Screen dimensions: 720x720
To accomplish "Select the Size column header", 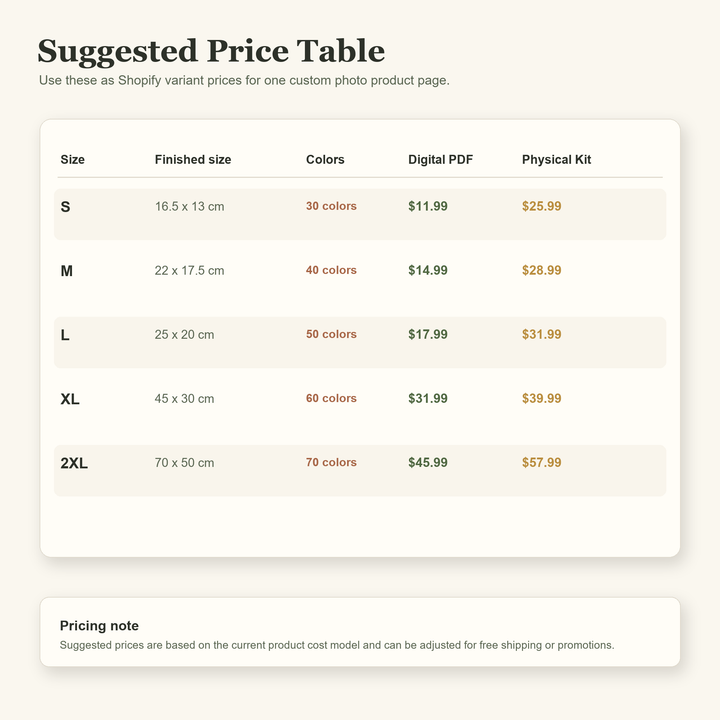I will tap(73, 159).
